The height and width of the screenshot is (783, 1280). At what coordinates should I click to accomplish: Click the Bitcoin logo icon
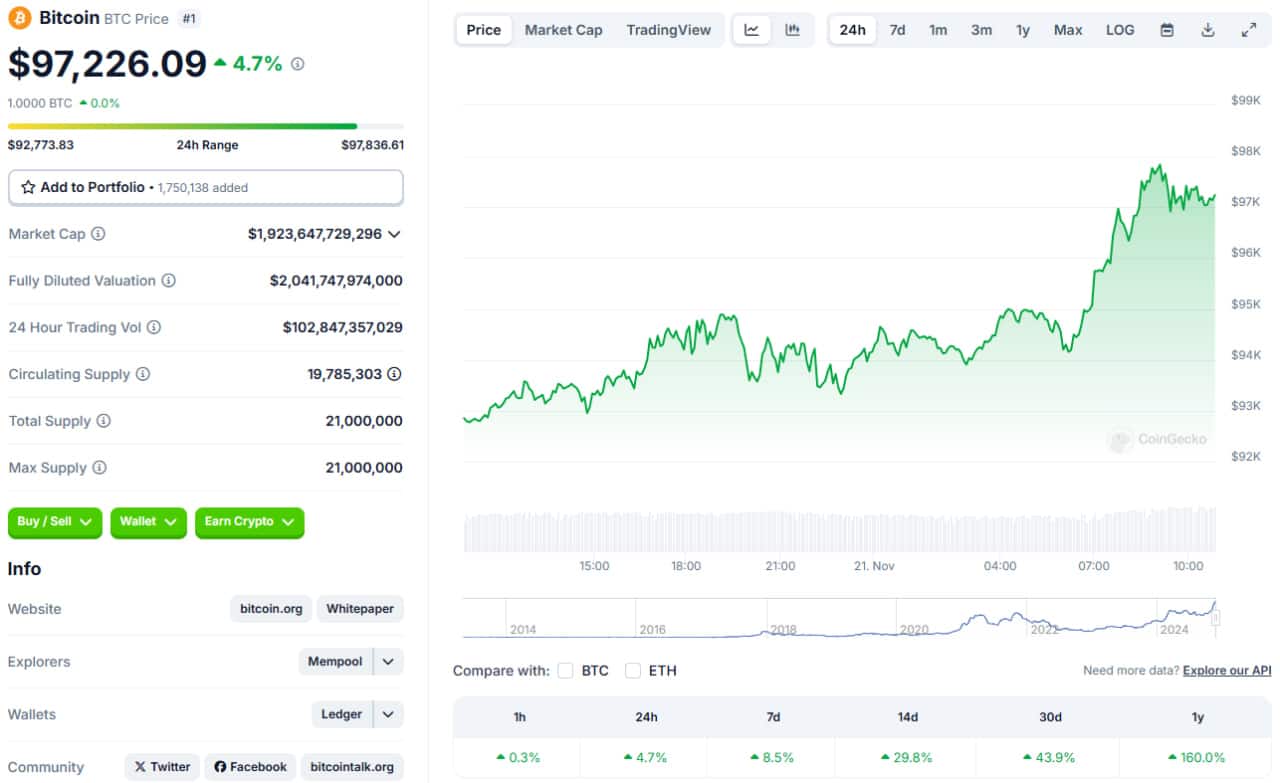20,18
